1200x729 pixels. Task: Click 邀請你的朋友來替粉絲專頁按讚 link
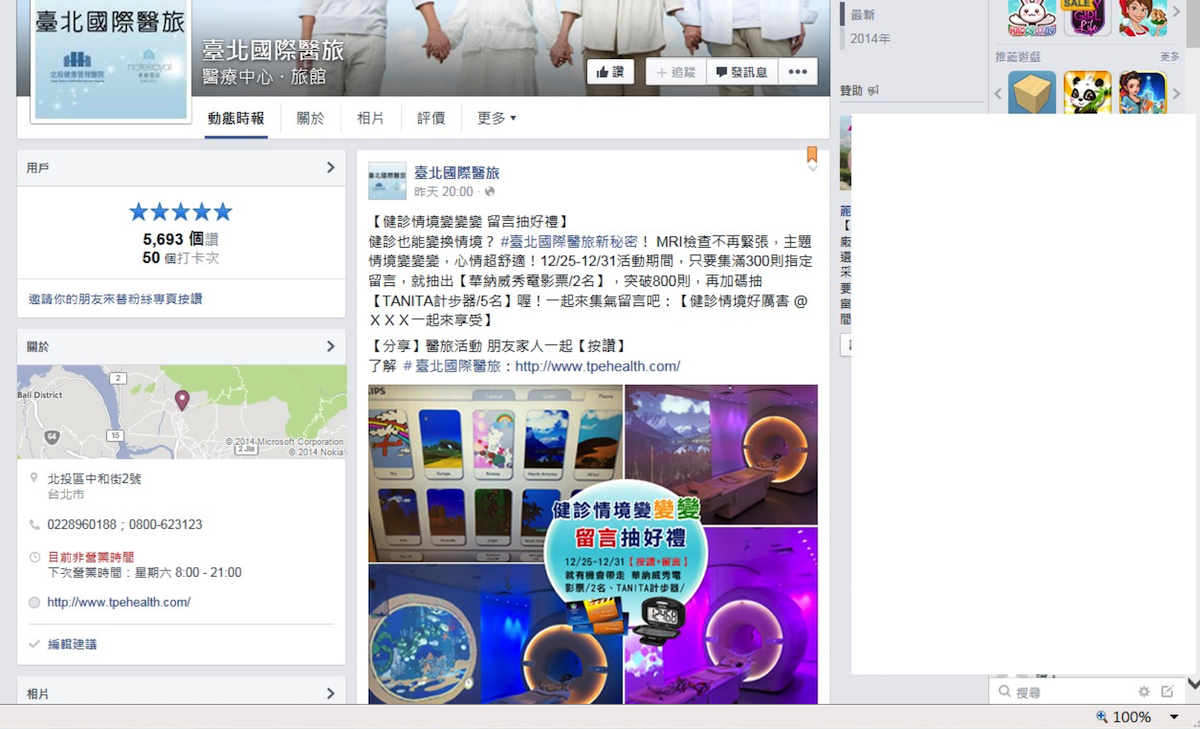click(x=115, y=299)
